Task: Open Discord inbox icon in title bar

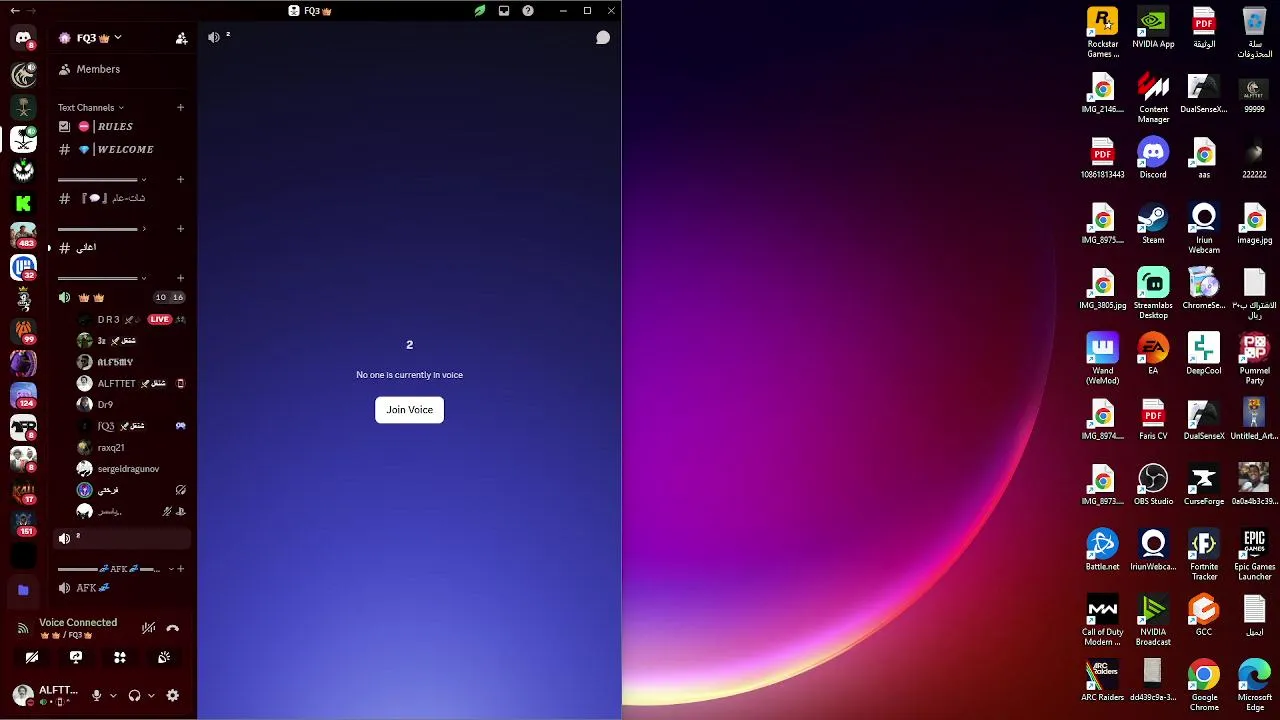Action: click(x=504, y=11)
